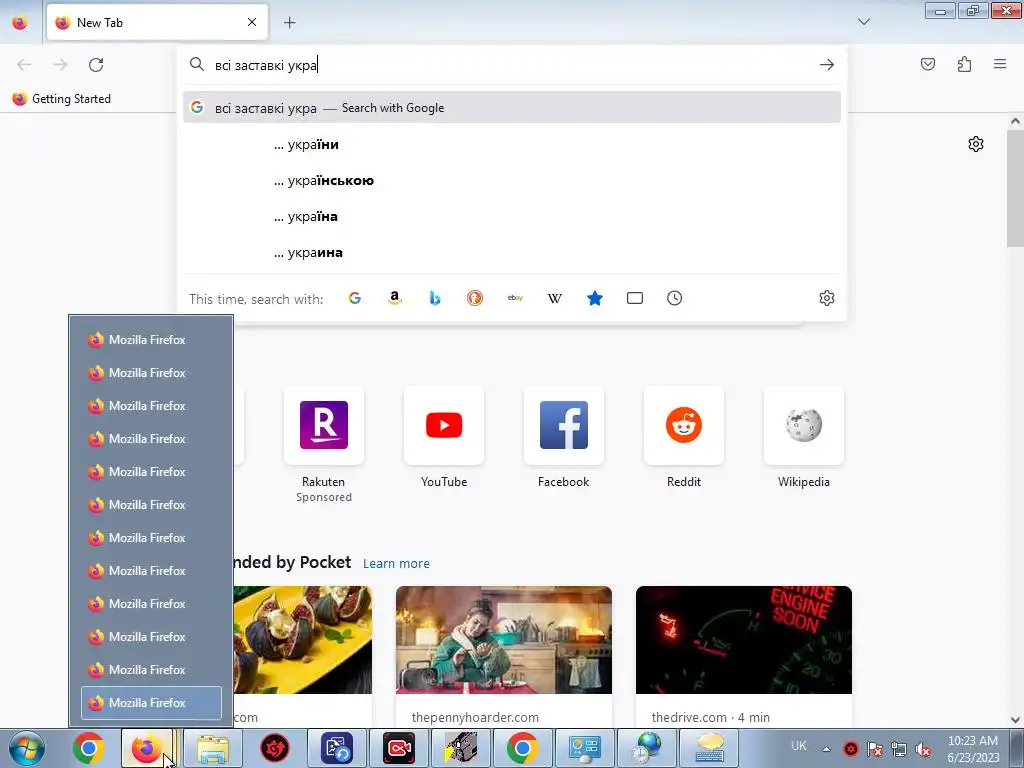Open the figs food article card

tap(303, 656)
